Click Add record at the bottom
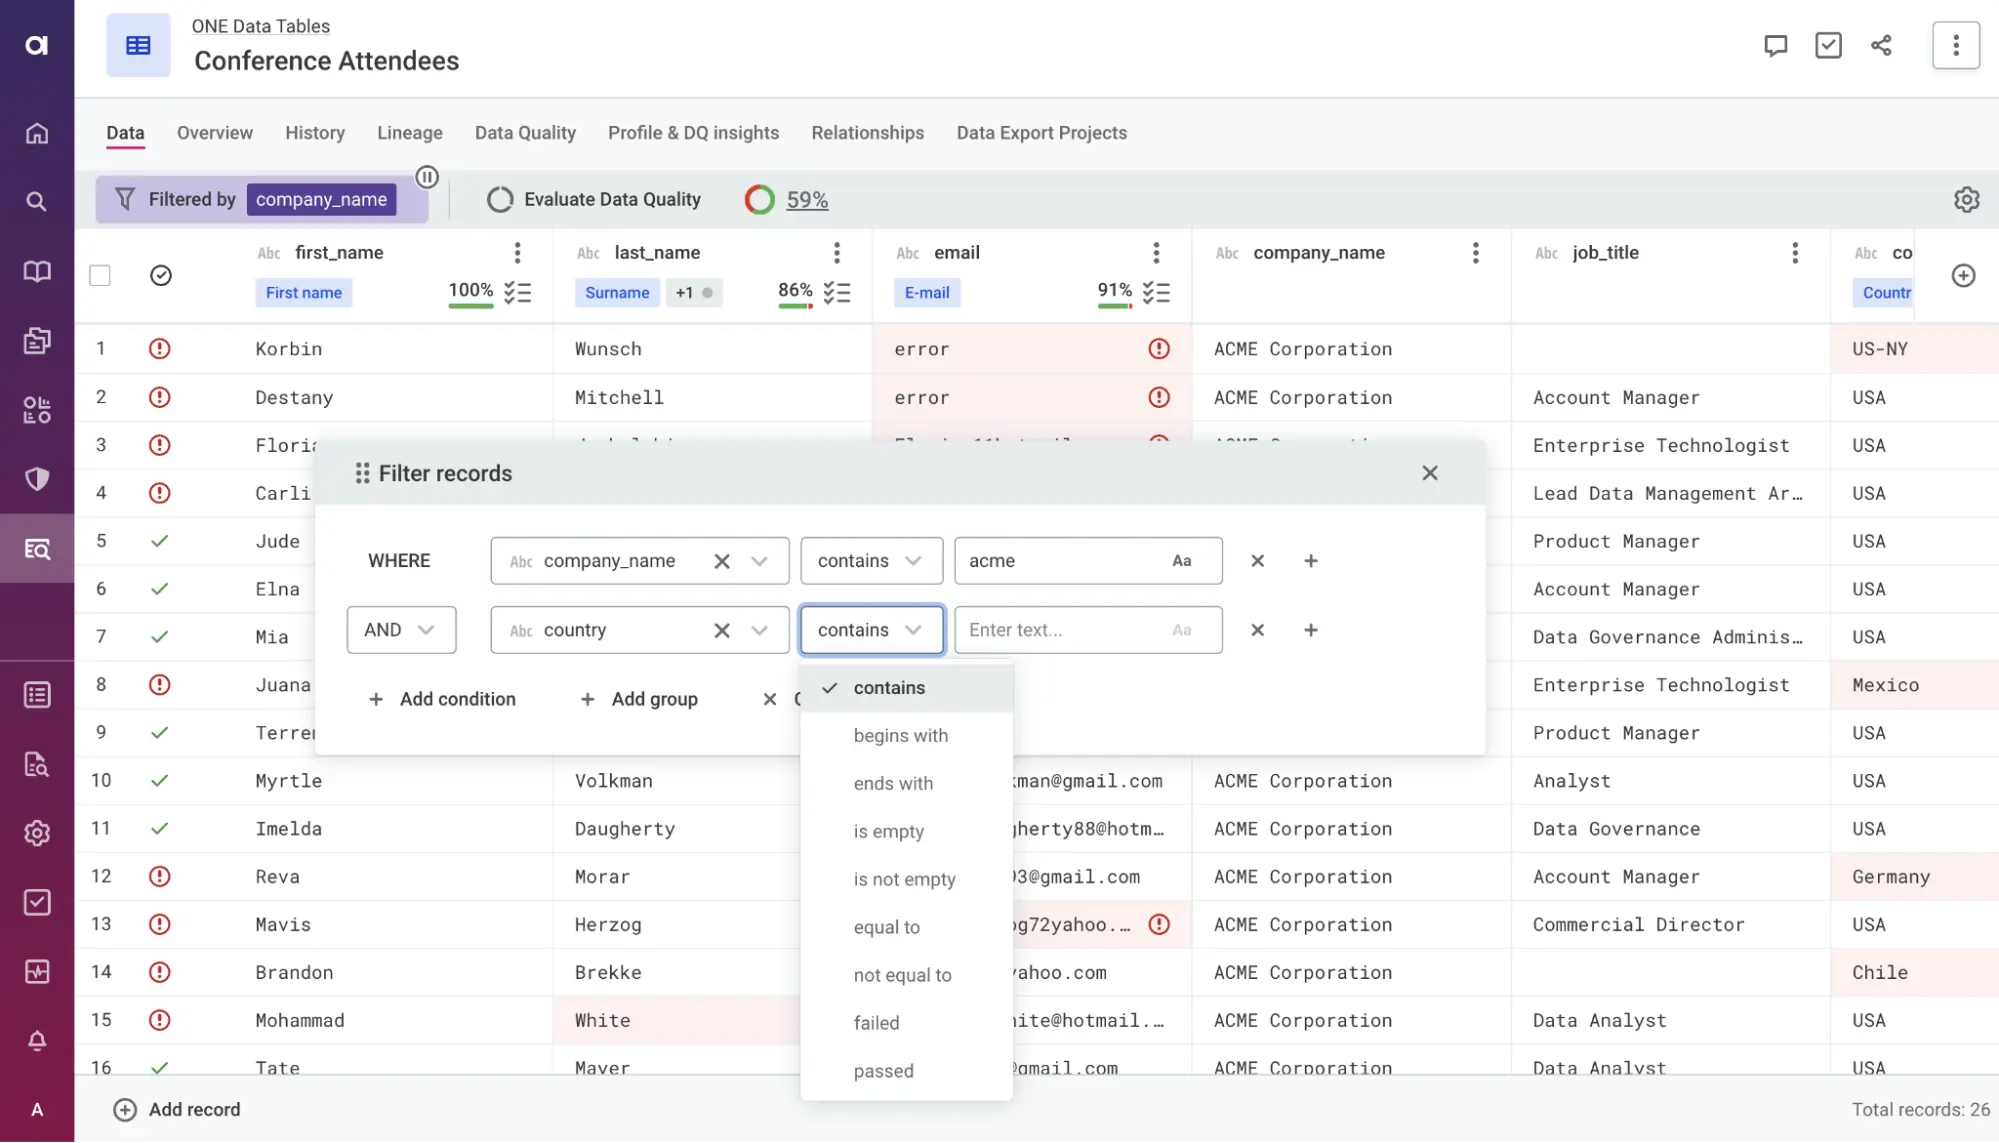This screenshot has height=1143, width=1999. tap(176, 1110)
